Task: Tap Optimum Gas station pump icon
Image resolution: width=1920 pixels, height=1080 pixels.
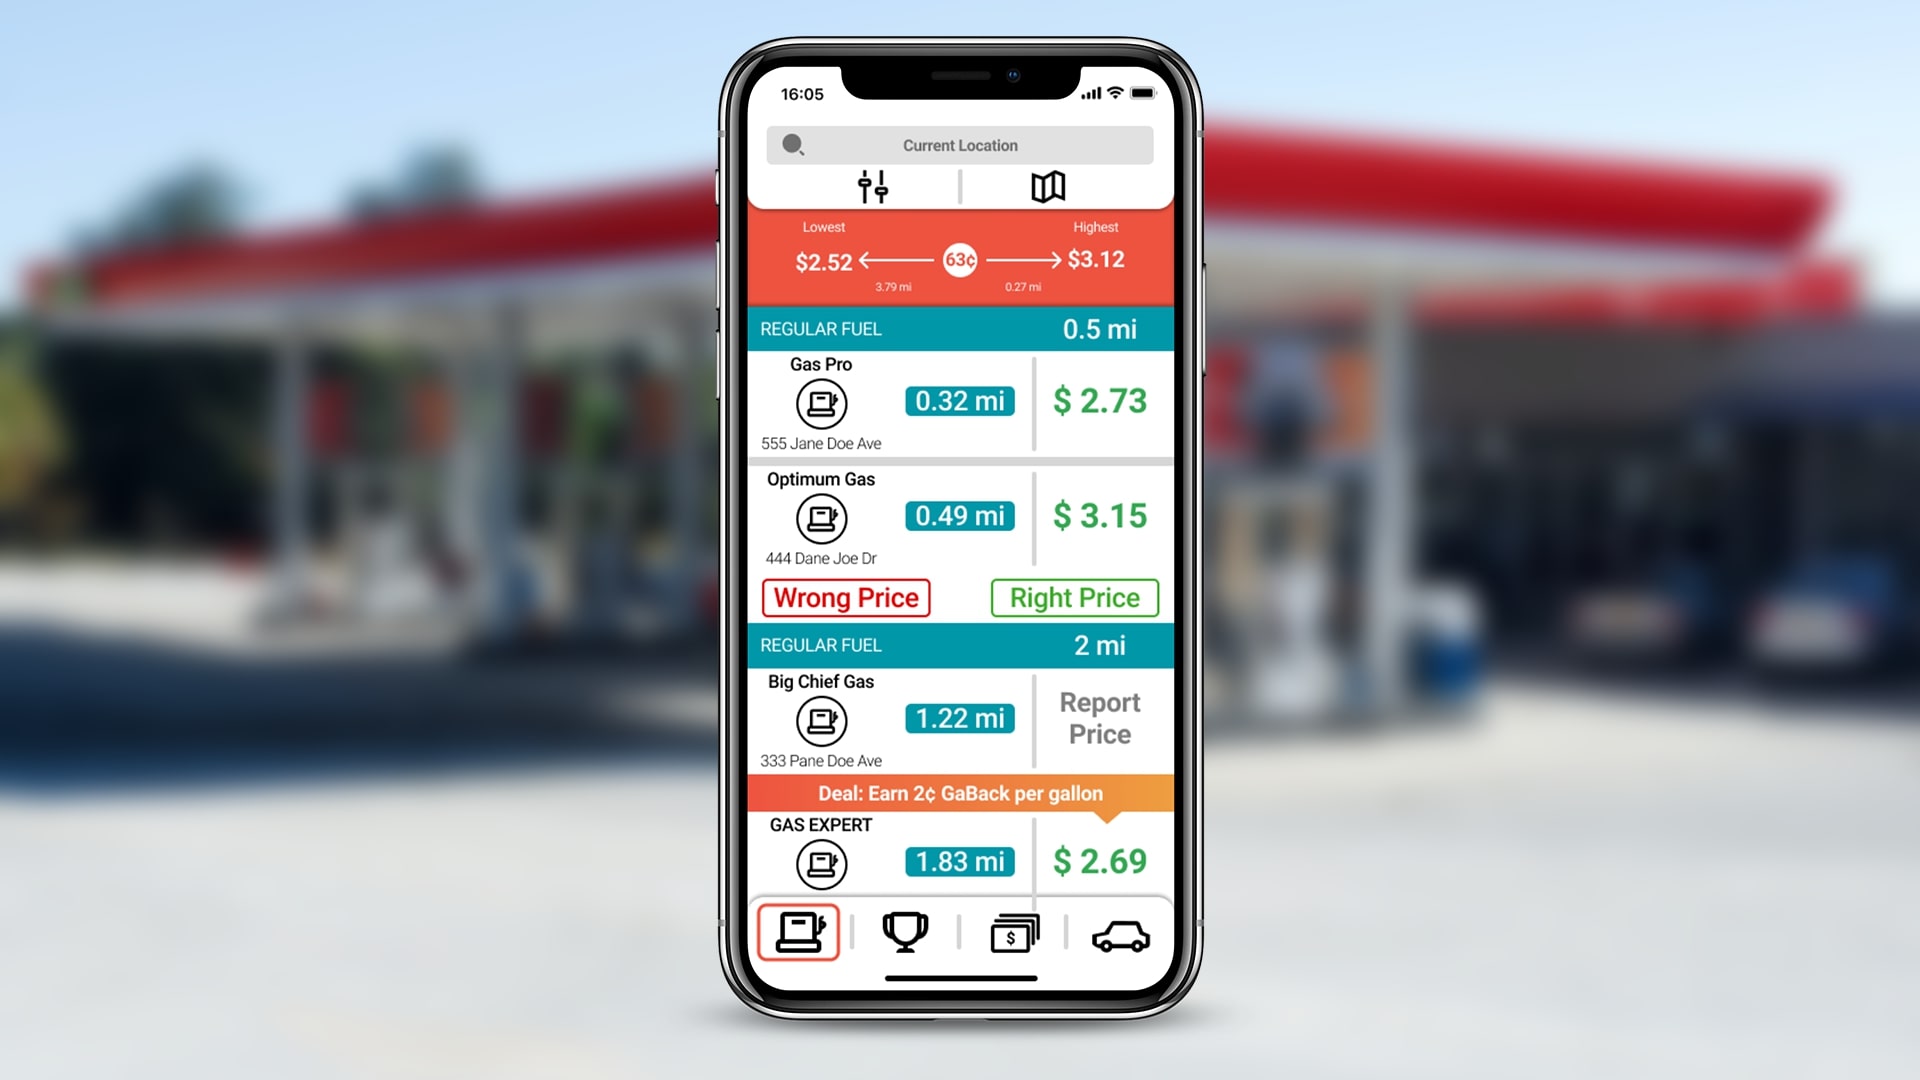Action: (x=819, y=517)
